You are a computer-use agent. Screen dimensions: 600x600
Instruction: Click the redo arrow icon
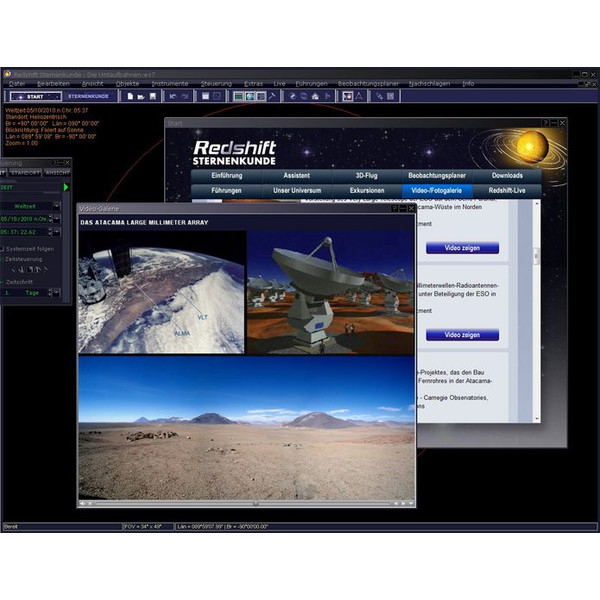[x=185, y=96]
